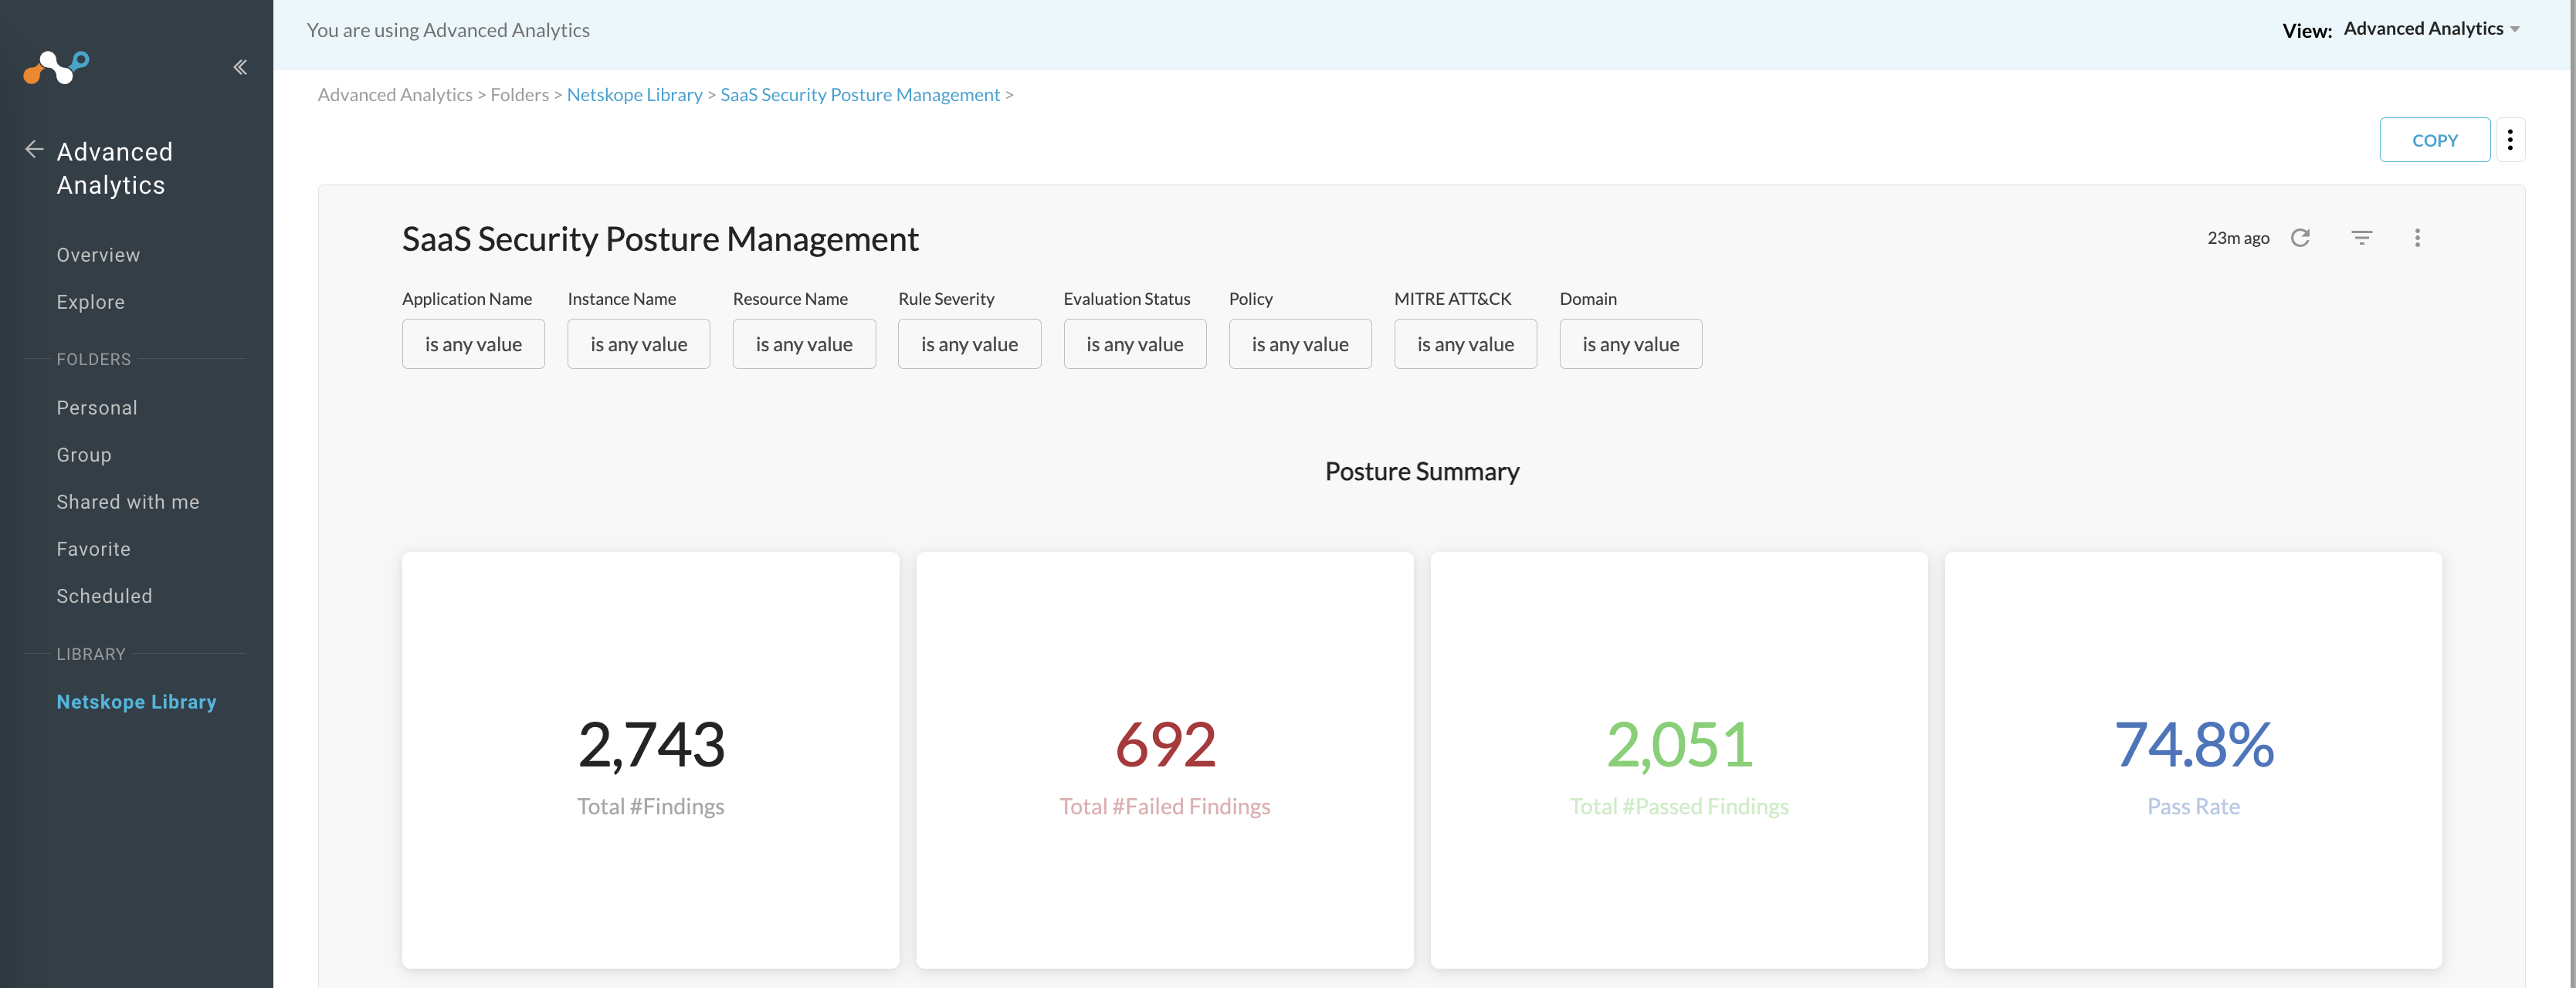The width and height of the screenshot is (2576, 988).
Task: Open the Group folder
Action: click(84, 455)
